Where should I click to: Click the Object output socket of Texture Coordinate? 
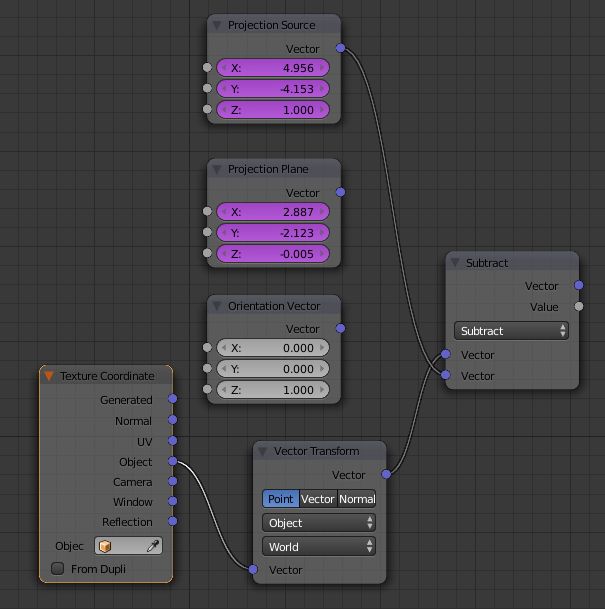point(172,461)
